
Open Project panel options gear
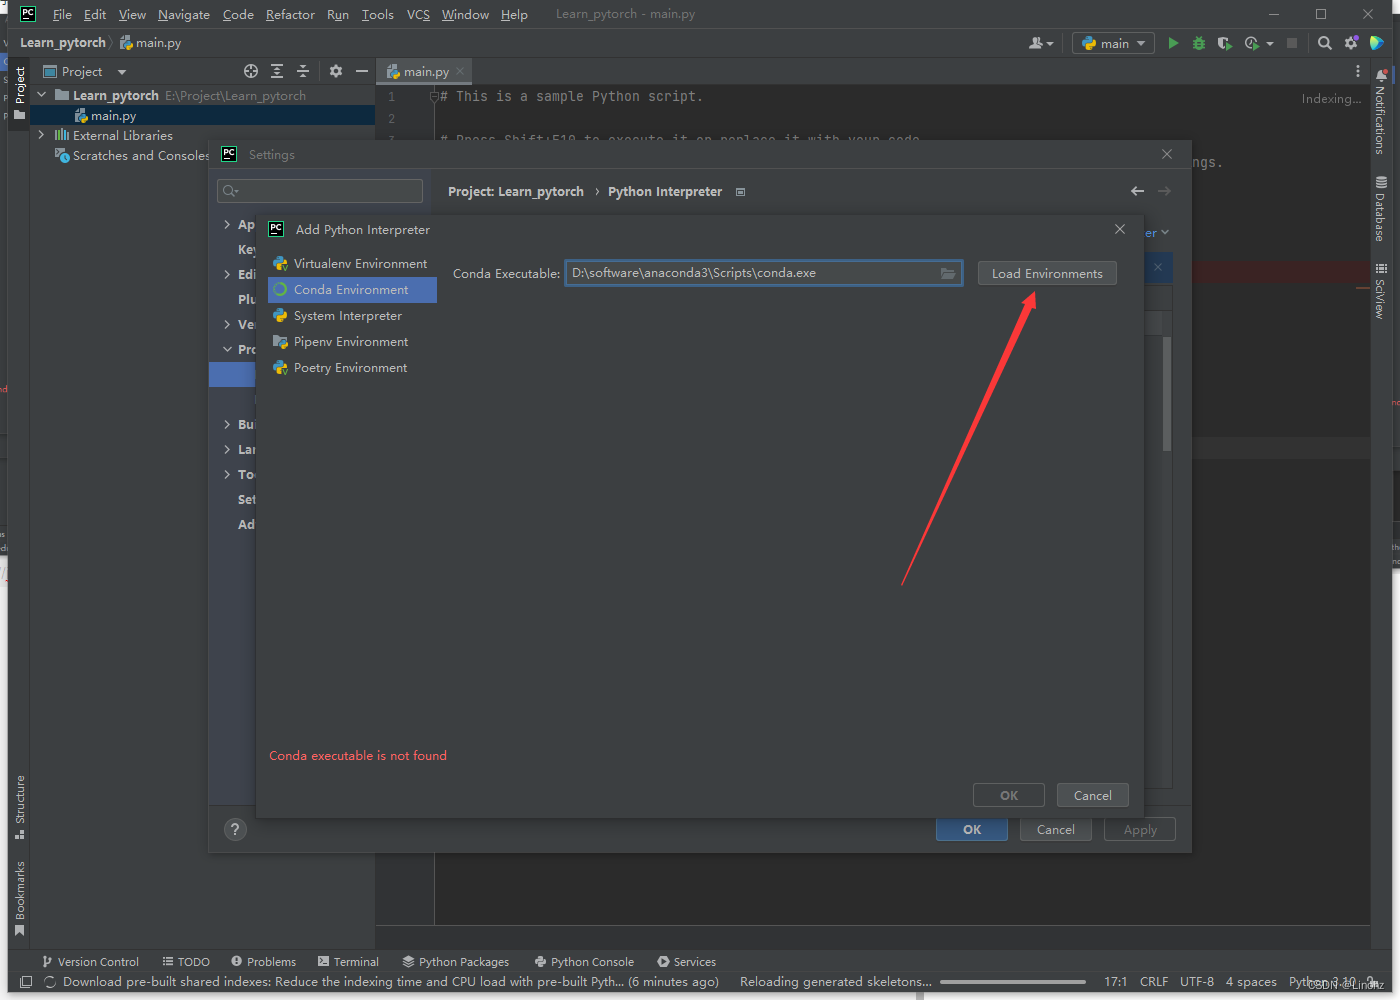click(x=336, y=71)
